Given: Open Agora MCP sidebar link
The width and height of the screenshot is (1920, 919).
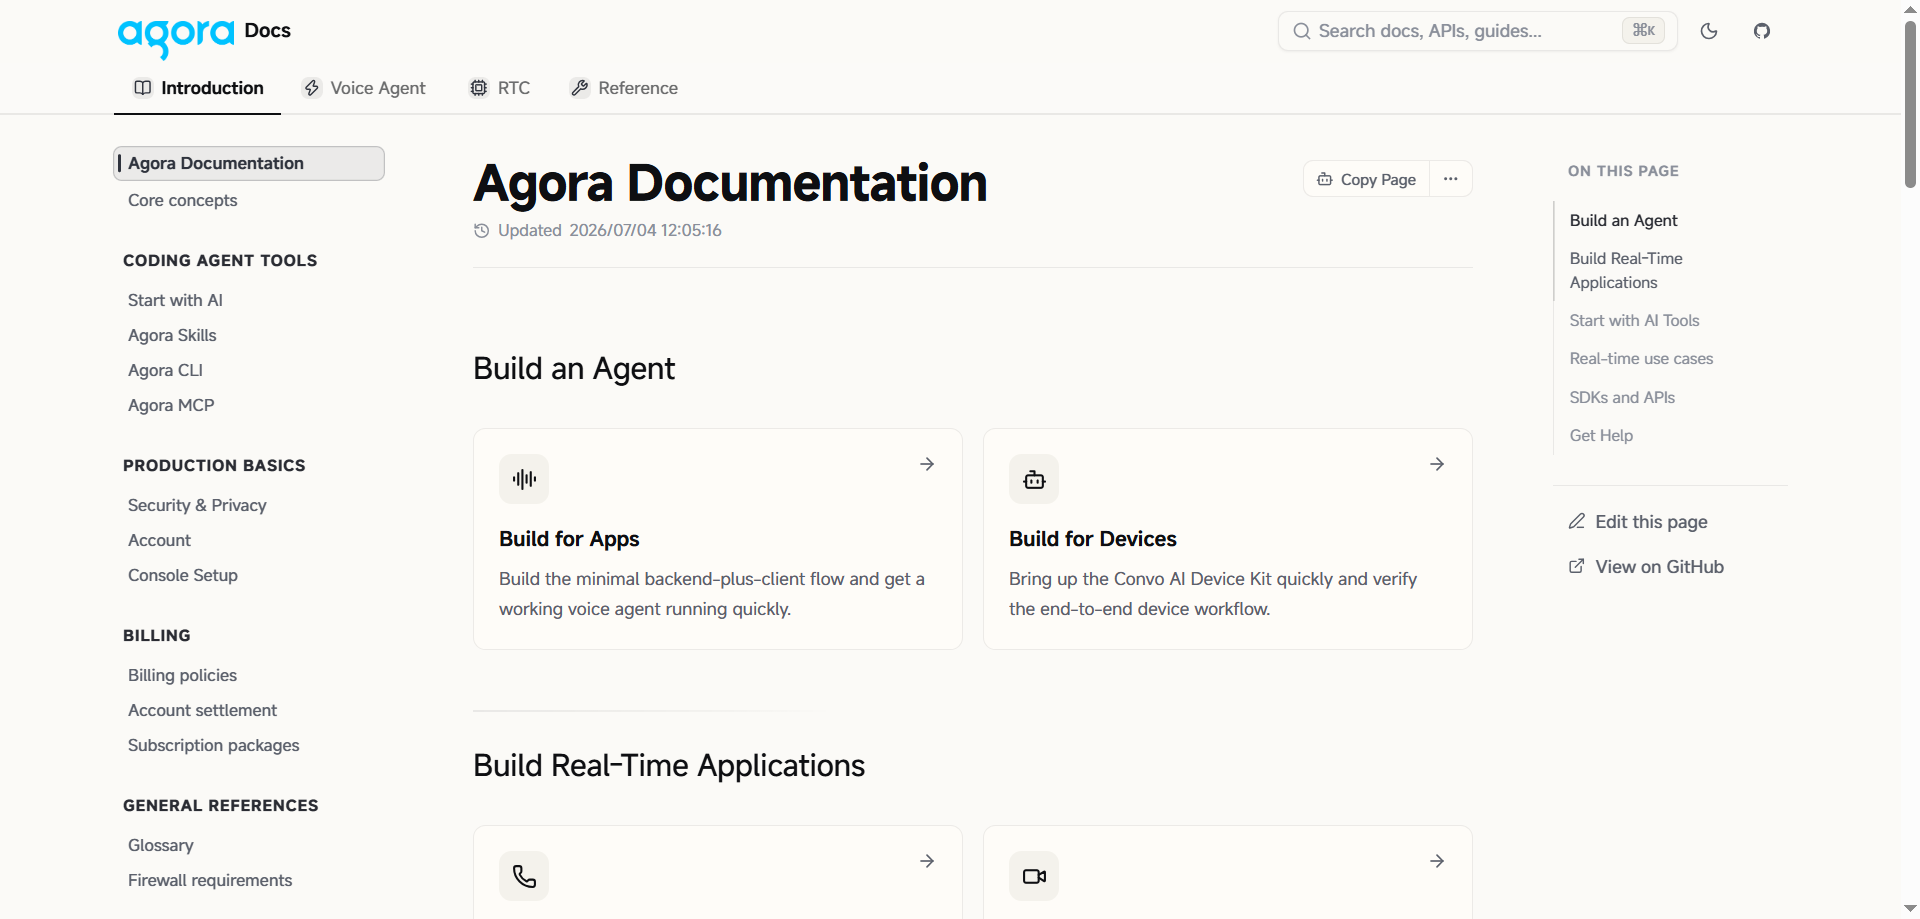Looking at the screenshot, I should 171,405.
